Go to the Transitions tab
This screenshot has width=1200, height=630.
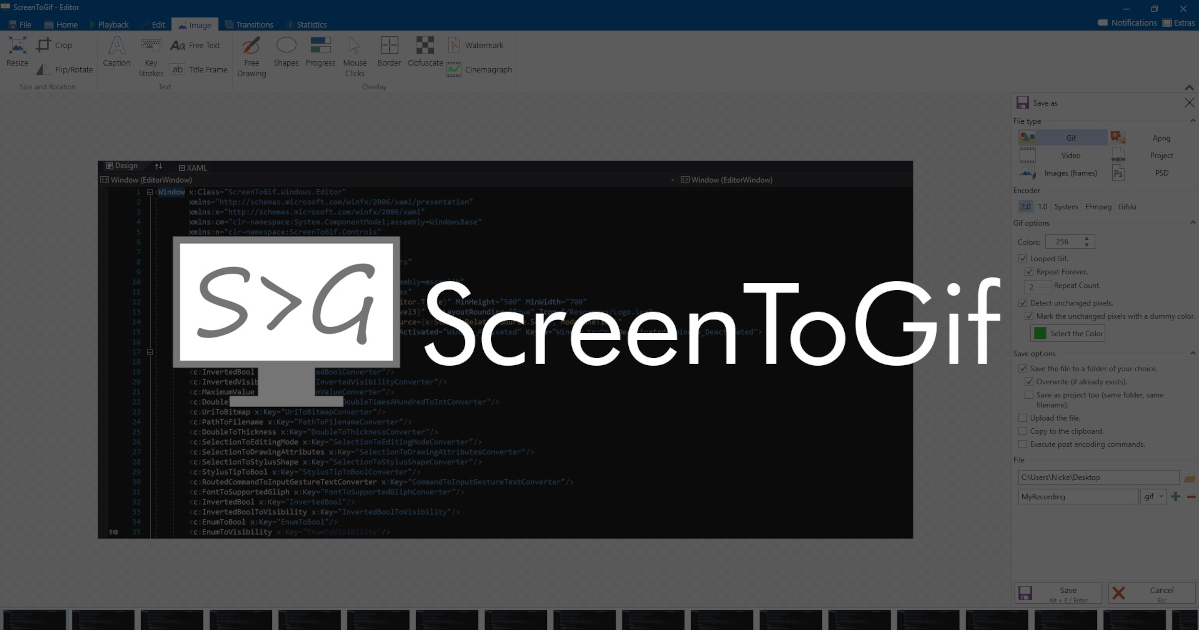point(249,24)
